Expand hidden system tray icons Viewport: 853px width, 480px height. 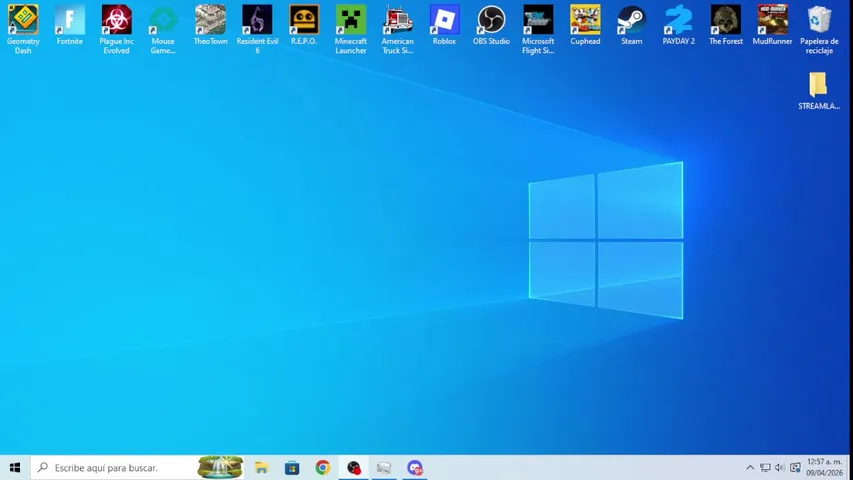pyautogui.click(x=750, y=467)
